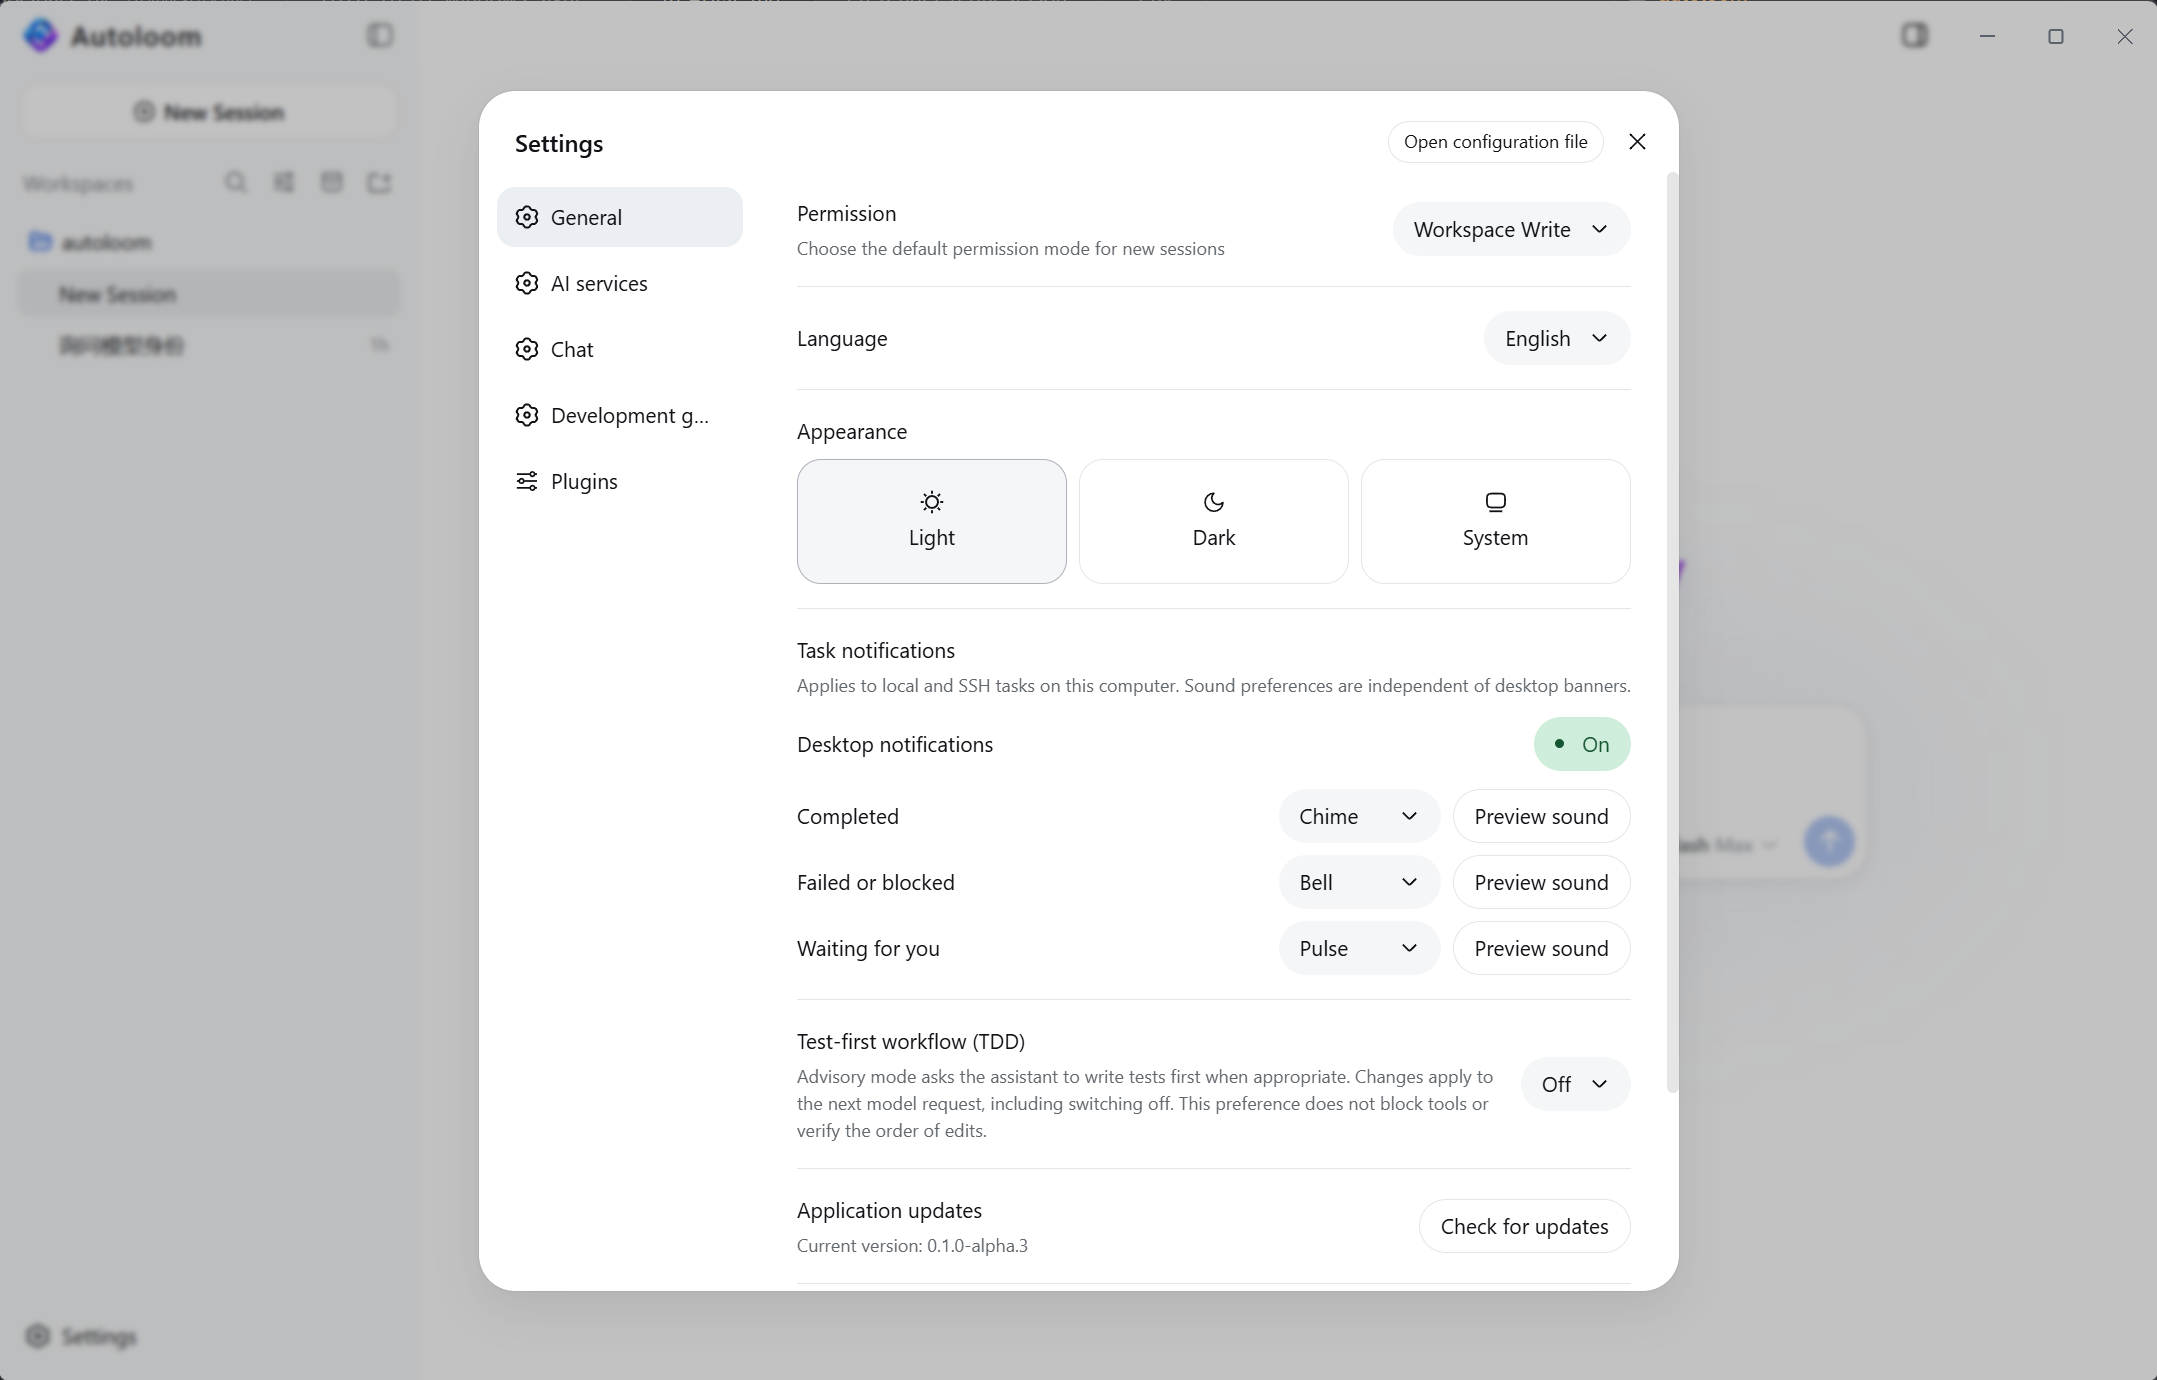Screen dimensions: 2157x1380
Task: Preview sound for Completed
Action: [x=1541, y=816]
